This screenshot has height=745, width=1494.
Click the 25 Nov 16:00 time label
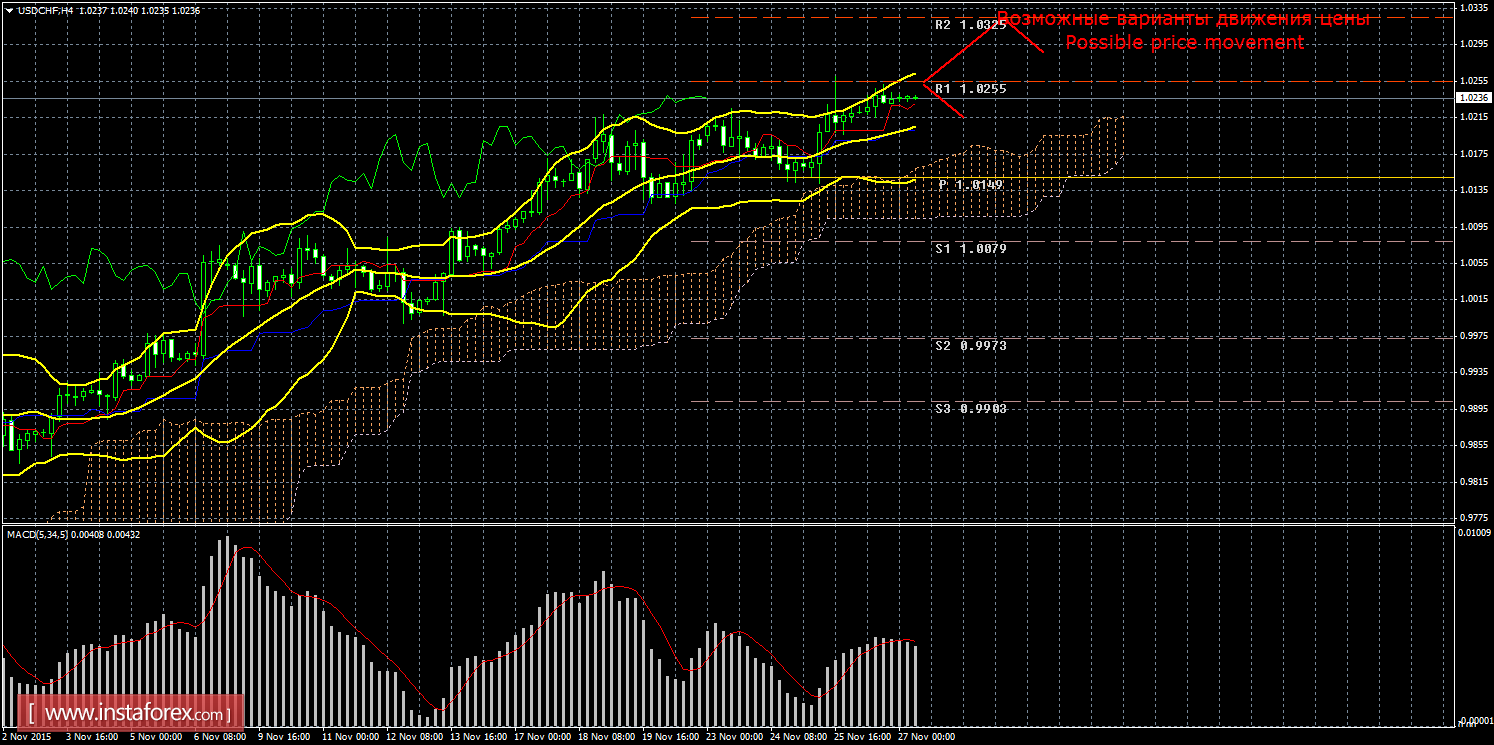(862, 737)
